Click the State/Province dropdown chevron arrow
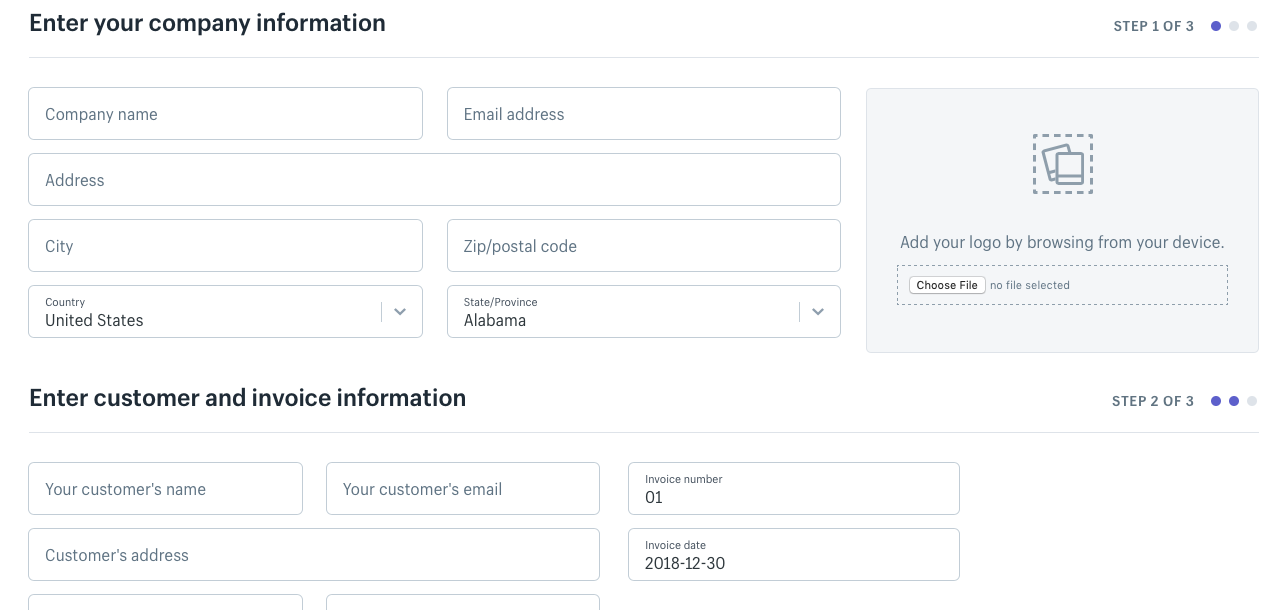The width and height of the screenshot is (1286, 610). 818,312
